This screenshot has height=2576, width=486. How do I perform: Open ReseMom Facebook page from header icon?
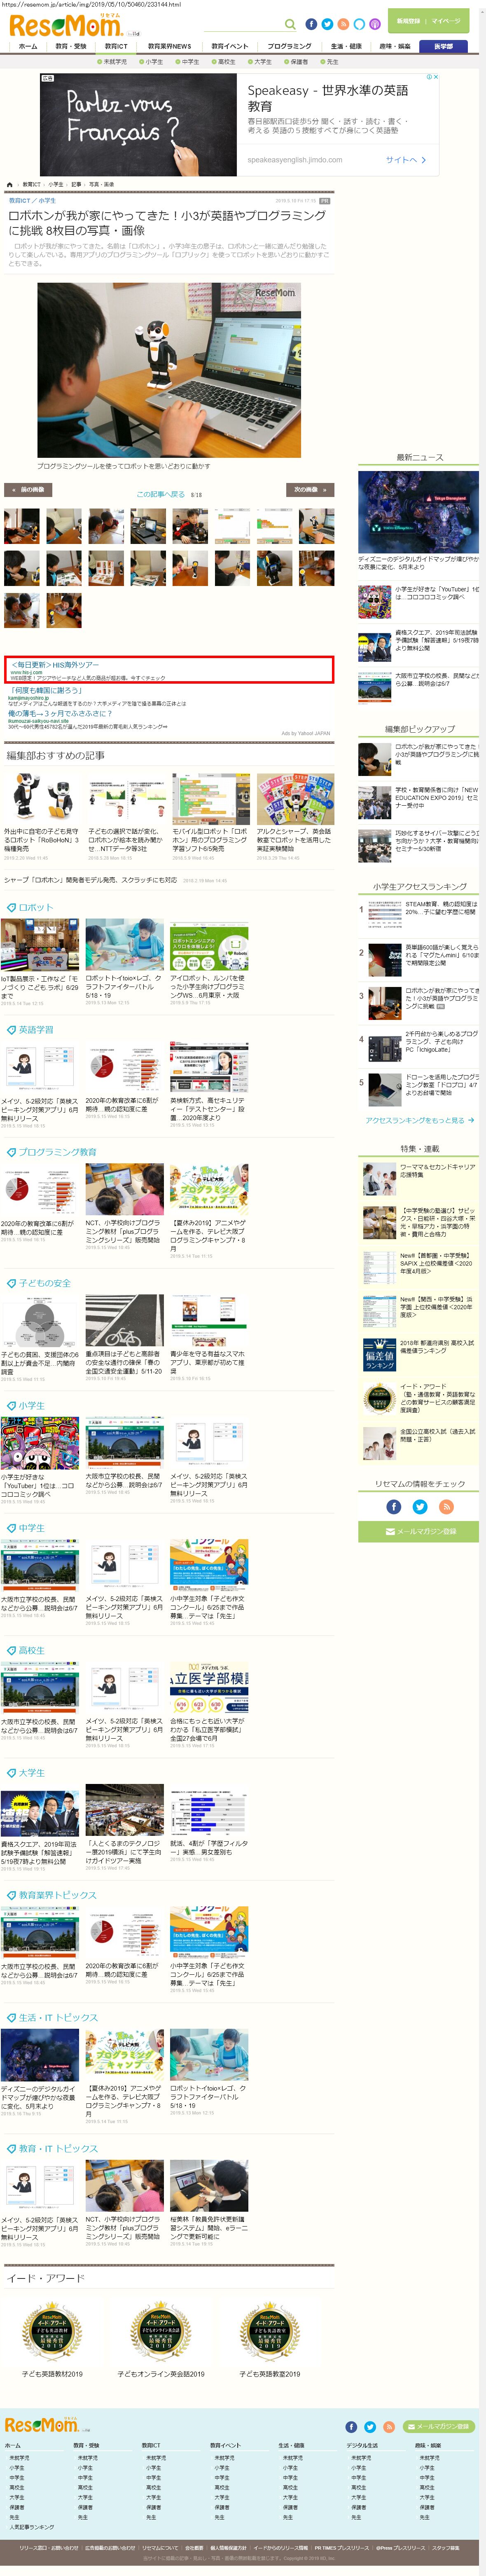pyautogui.click(x=311, y=24)
